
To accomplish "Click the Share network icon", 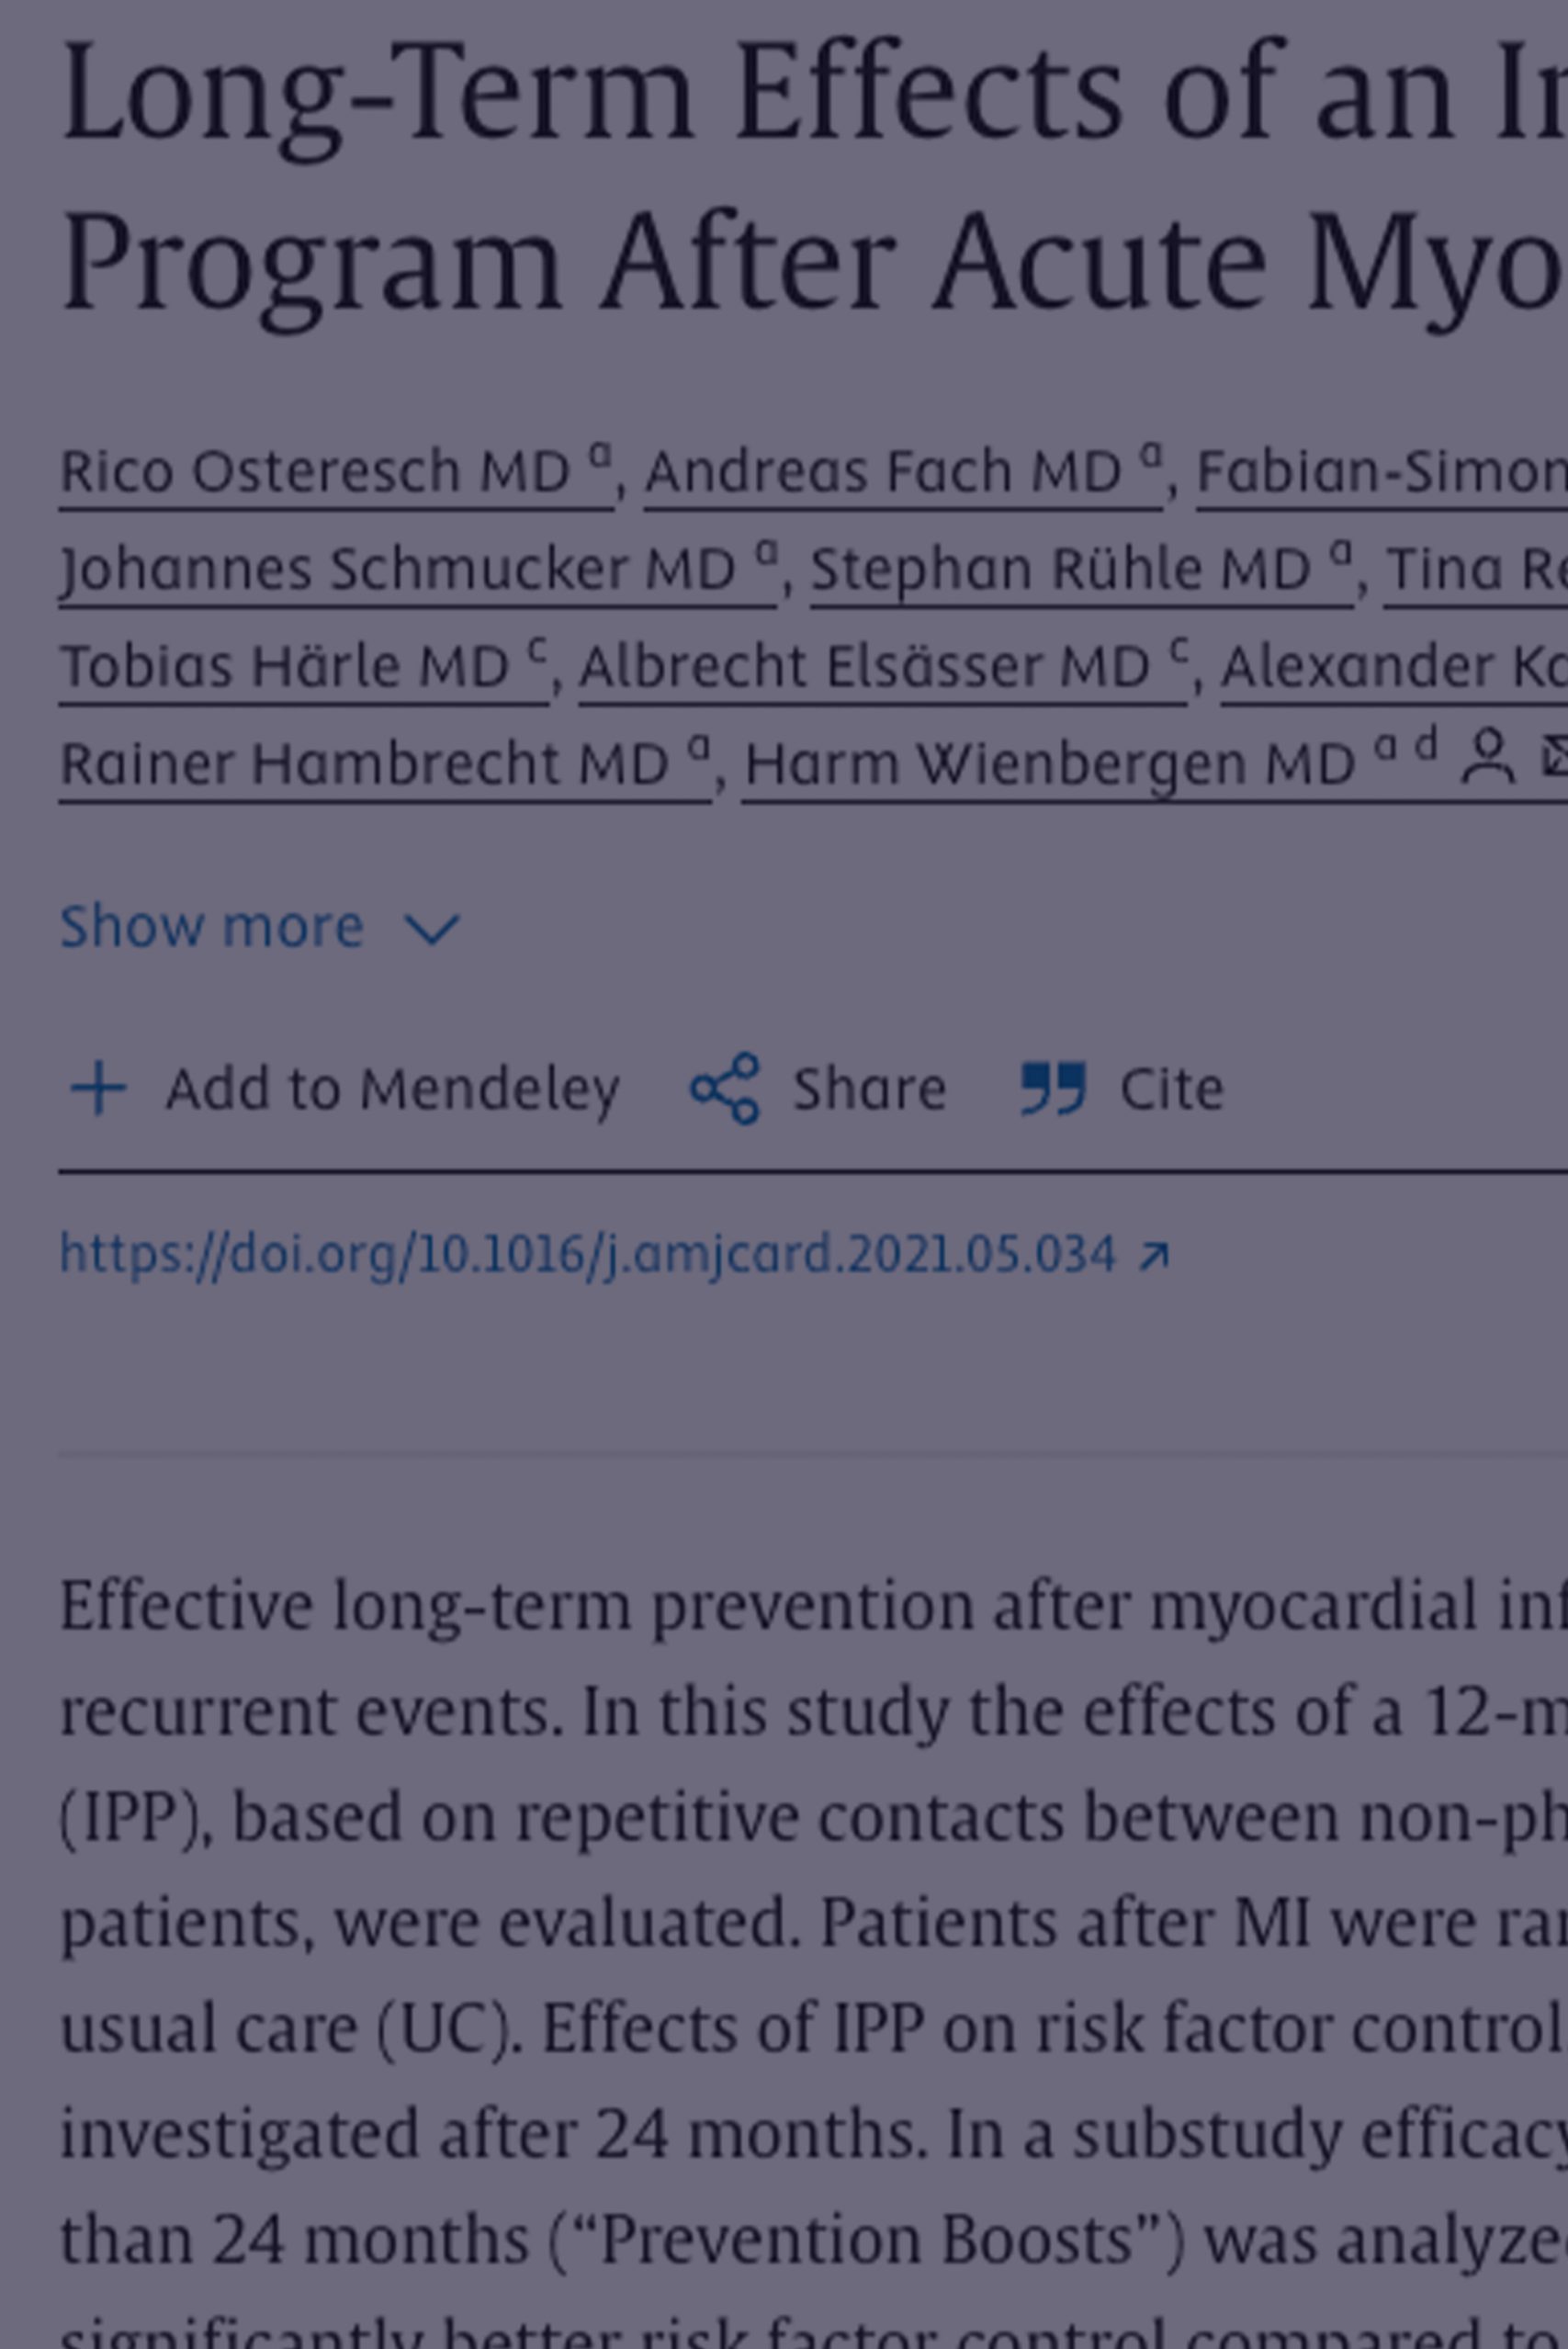I will click(x=725, y=1088).
